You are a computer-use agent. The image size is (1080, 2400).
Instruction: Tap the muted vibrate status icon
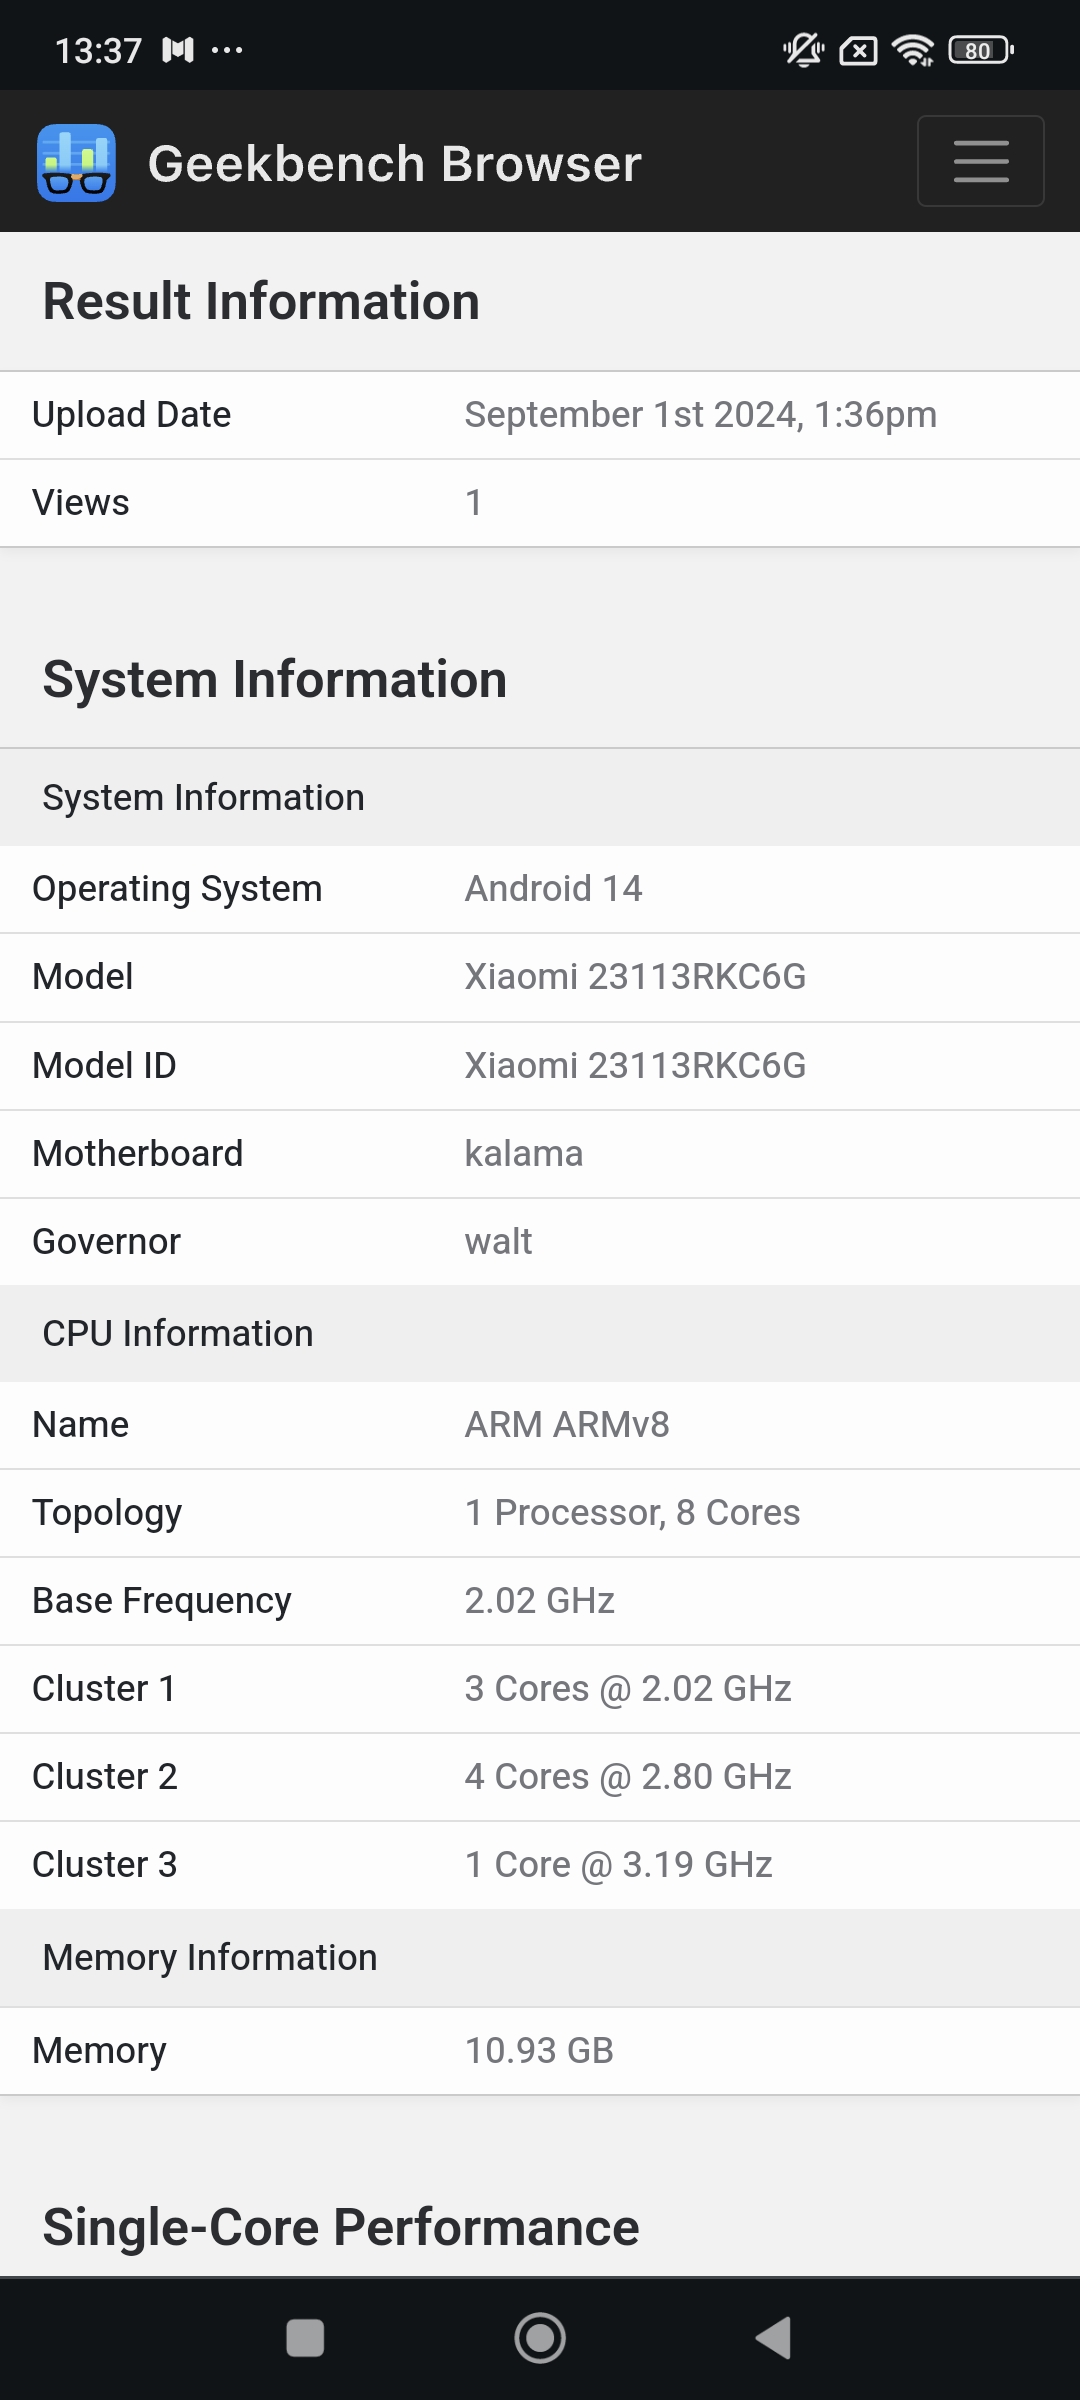point(803,50)
